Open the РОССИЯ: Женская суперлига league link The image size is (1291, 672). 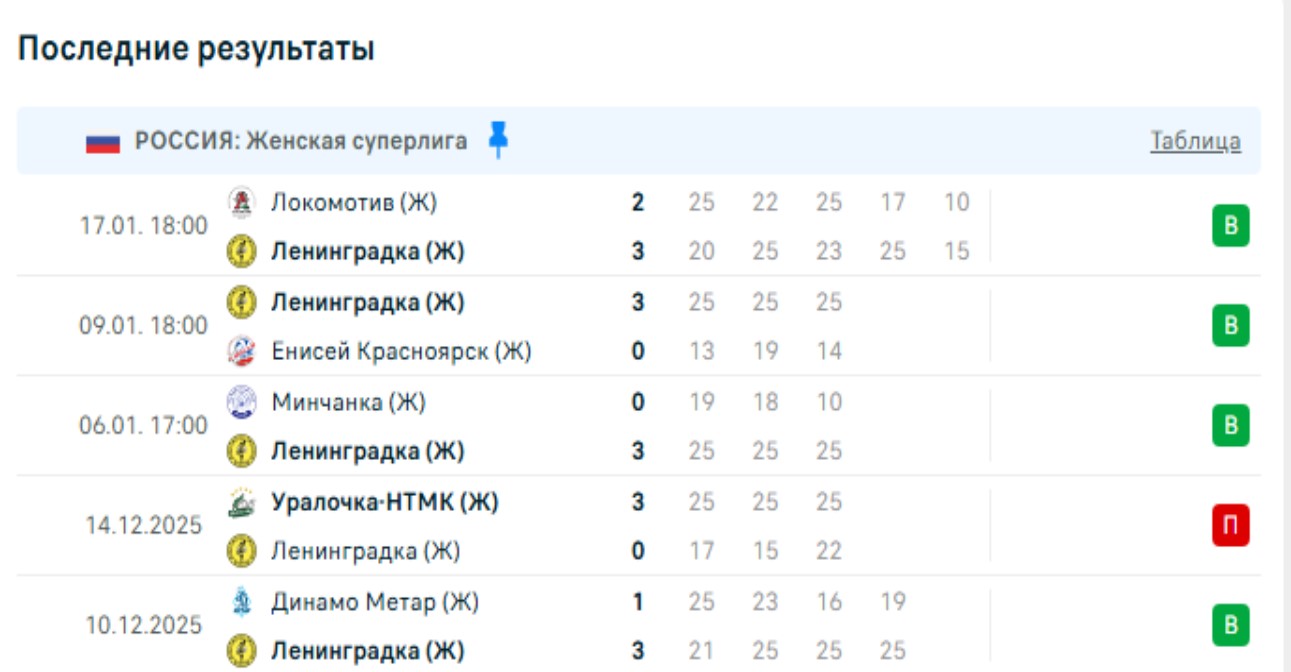[301, 141]
